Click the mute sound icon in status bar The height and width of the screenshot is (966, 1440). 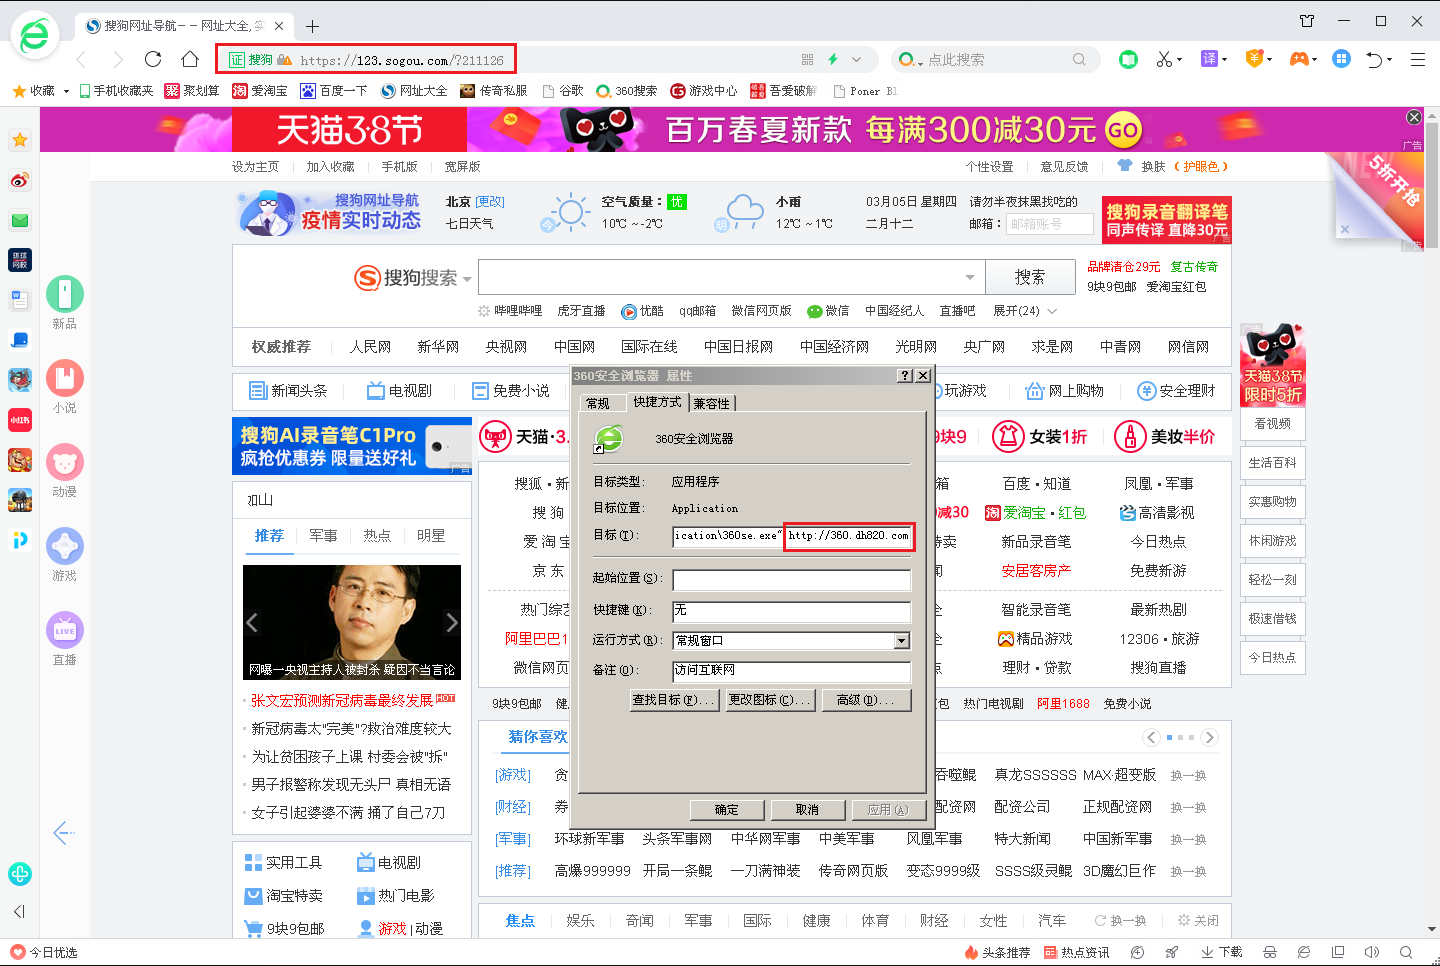point(1372,952)
